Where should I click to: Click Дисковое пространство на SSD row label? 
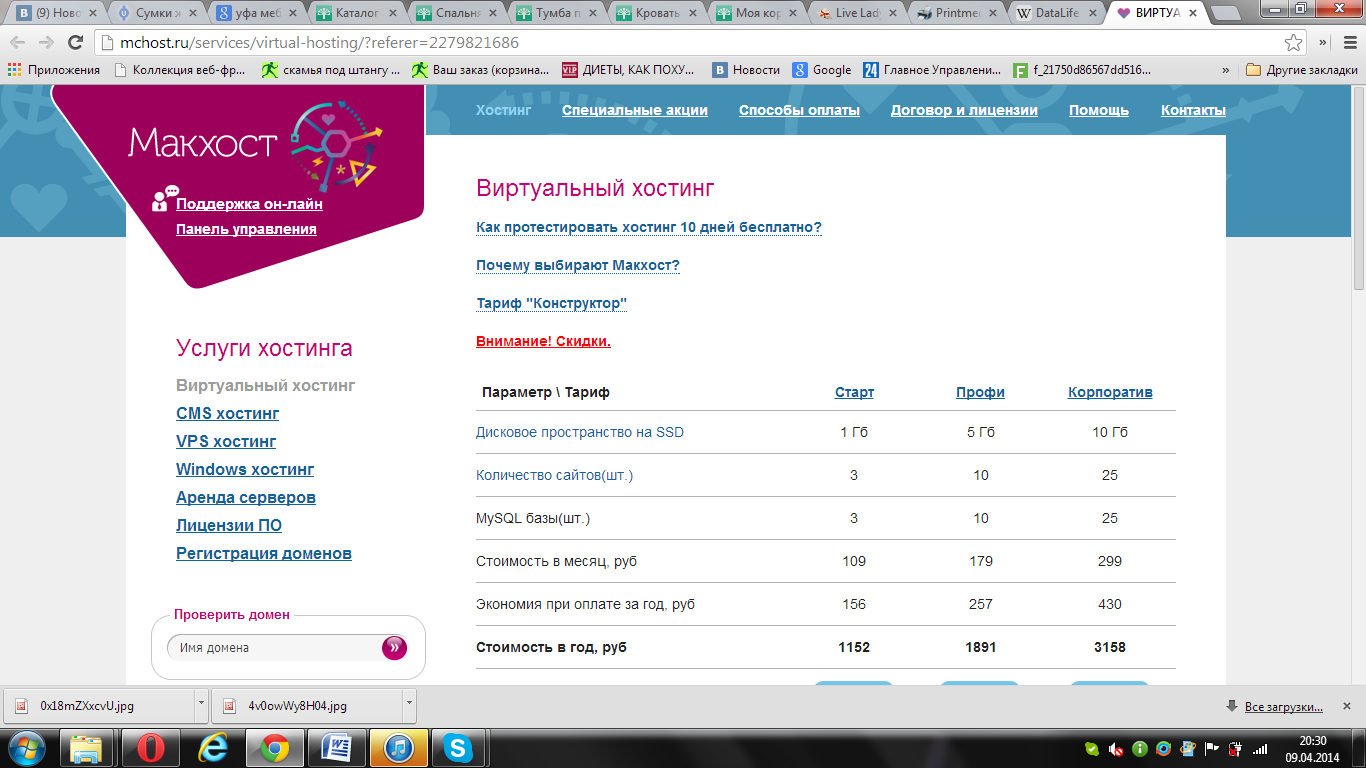click(x=580, y=432)
